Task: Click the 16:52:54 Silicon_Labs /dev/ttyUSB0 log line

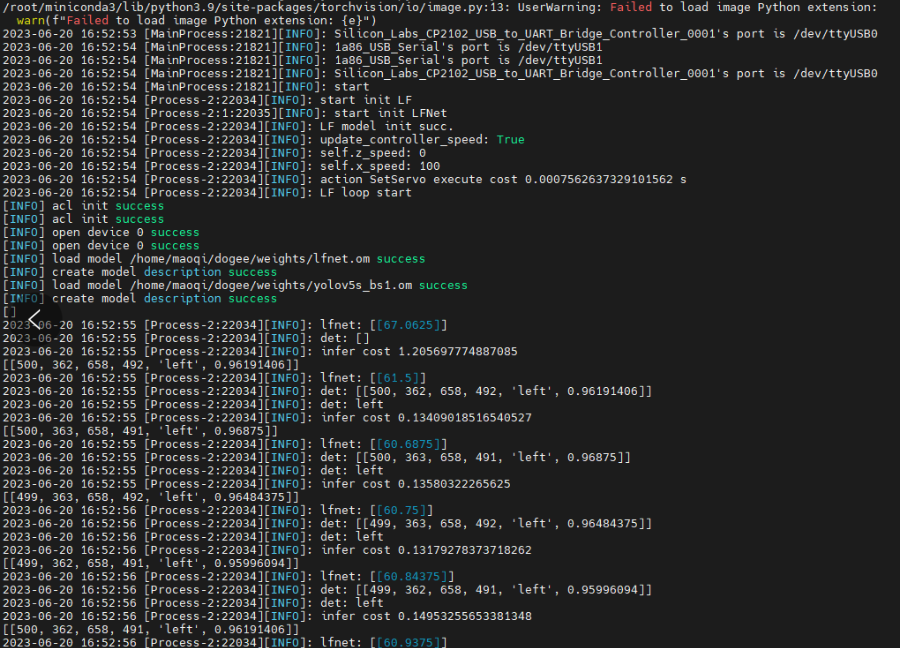Action: pos(440,73)
